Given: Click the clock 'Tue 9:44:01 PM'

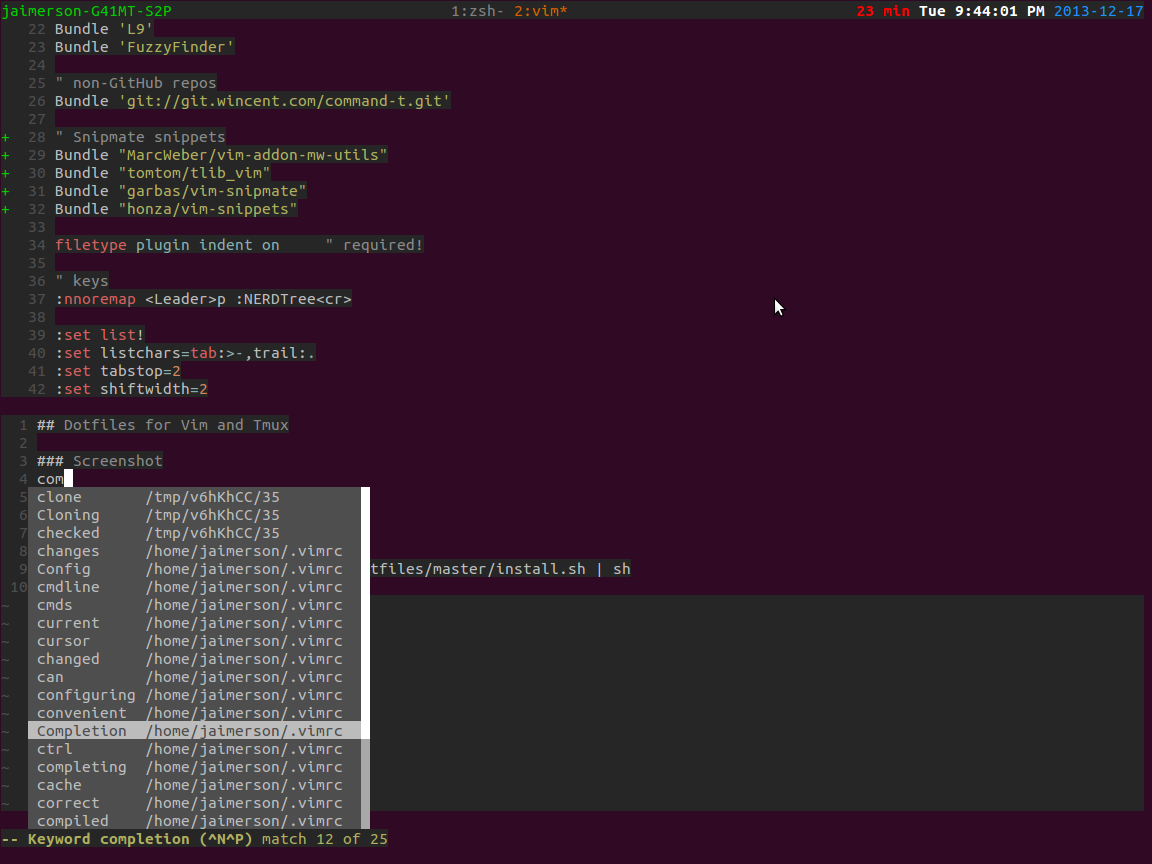Looking at the screenshot, I should tap(982, 11).
